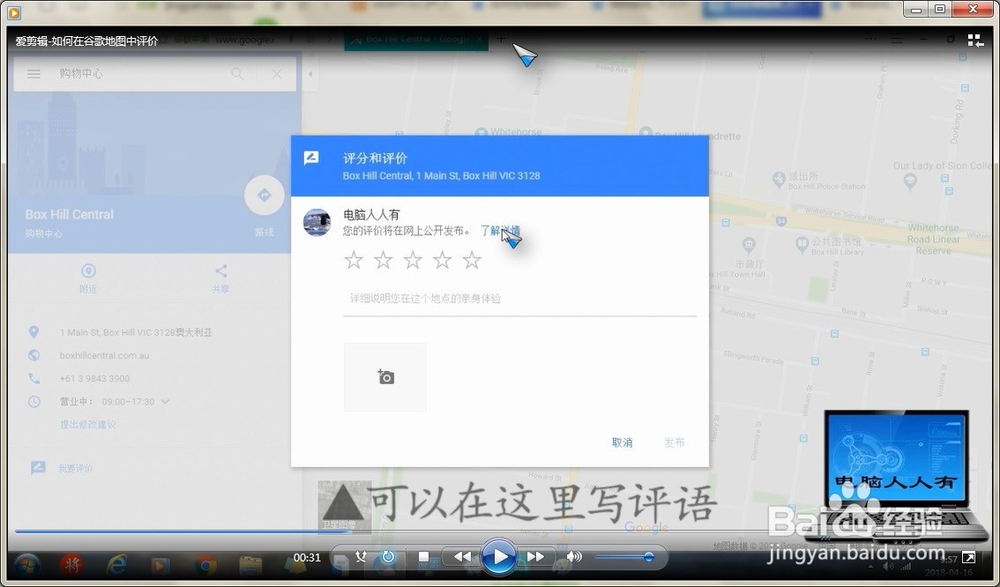The image size is (1000, 587).
Task: Open Internet Explorer from taskbar
Action: click(x=117, y=565)
